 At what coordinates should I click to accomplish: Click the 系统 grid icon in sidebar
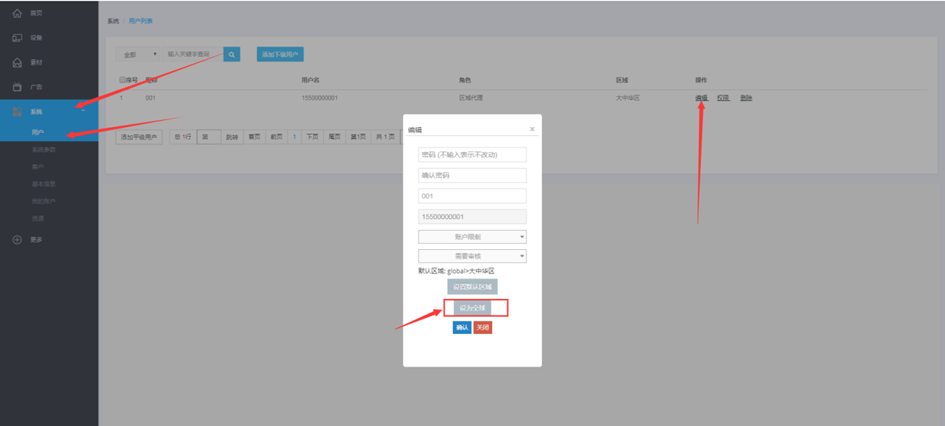17,112
